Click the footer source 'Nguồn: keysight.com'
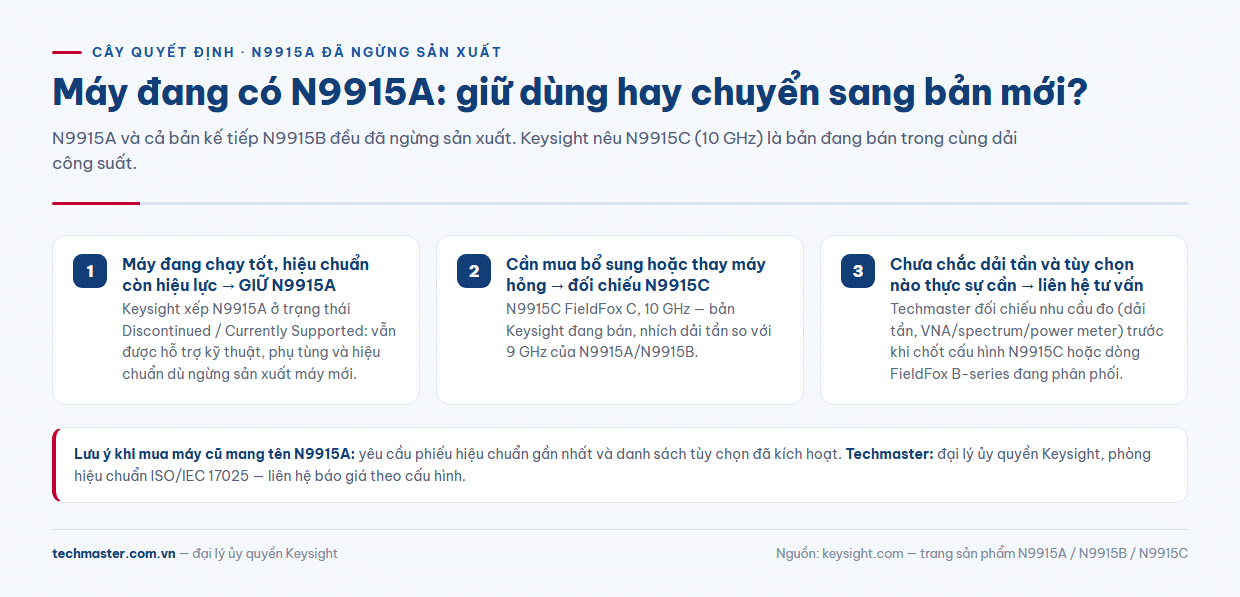Image resolution: width=1240 pixels, height=597 pixels. [839, 553]
